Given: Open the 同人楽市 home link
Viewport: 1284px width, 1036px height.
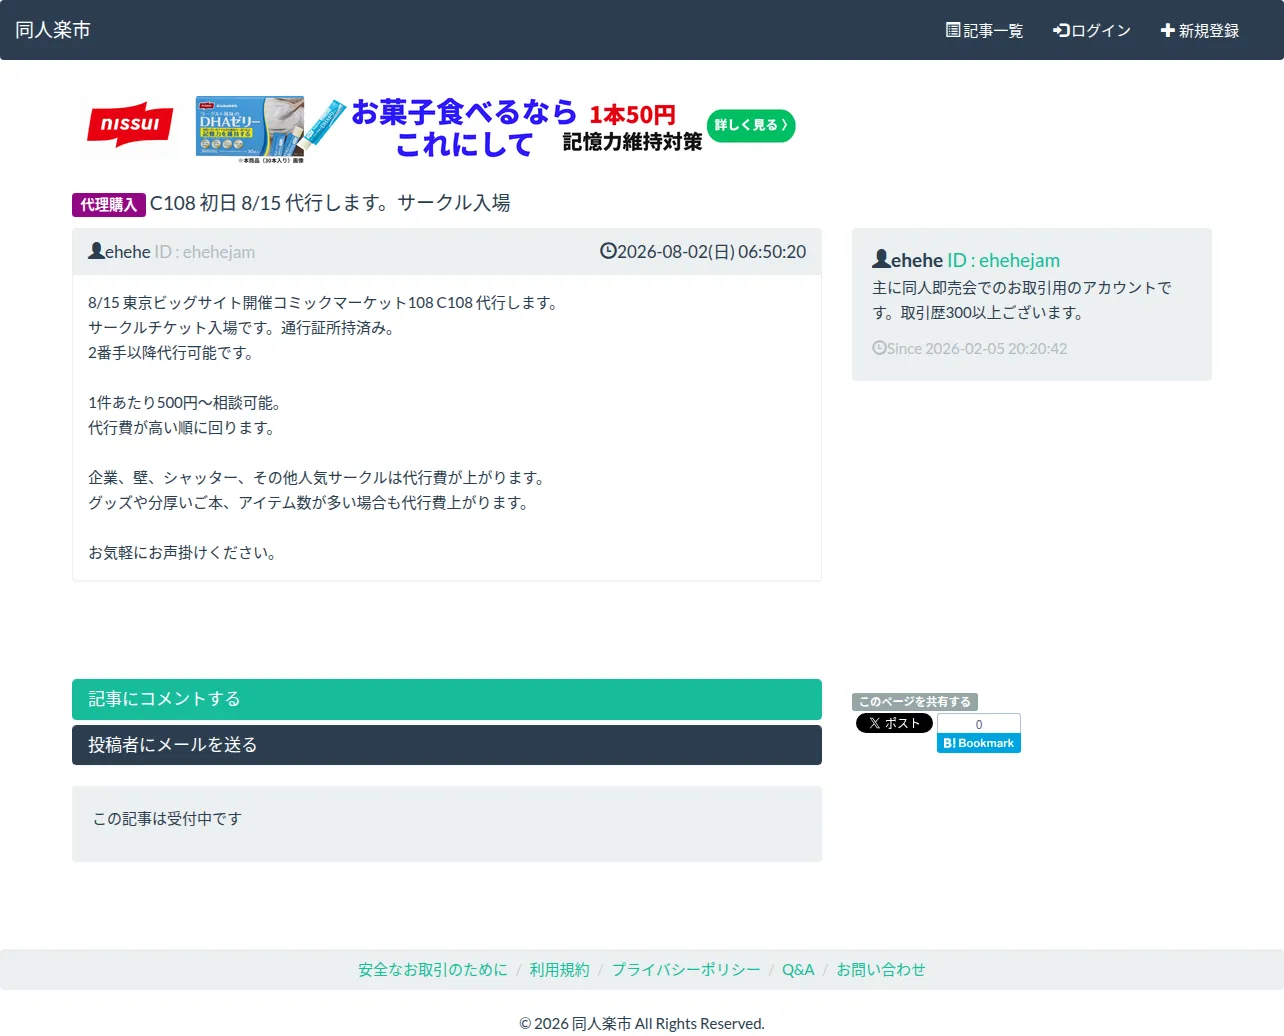Looking at the screenshot, I should [53, 30].
